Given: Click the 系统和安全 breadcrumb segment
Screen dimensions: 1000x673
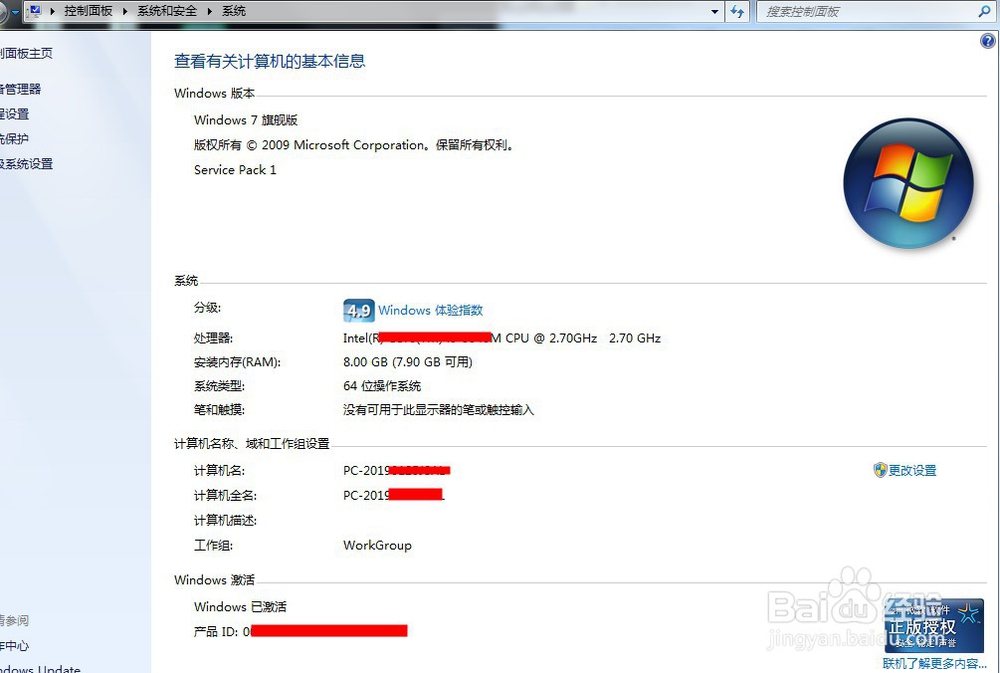Looking at the screenshot, I should (167, 11).
